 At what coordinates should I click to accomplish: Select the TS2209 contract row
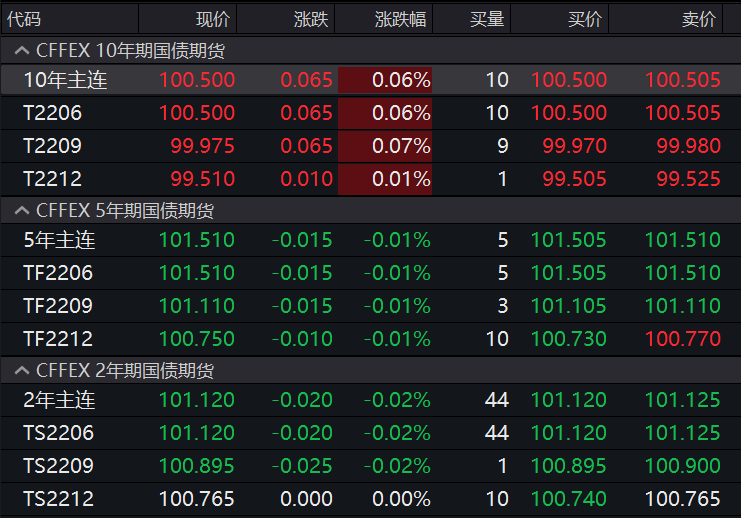(58, 466)
